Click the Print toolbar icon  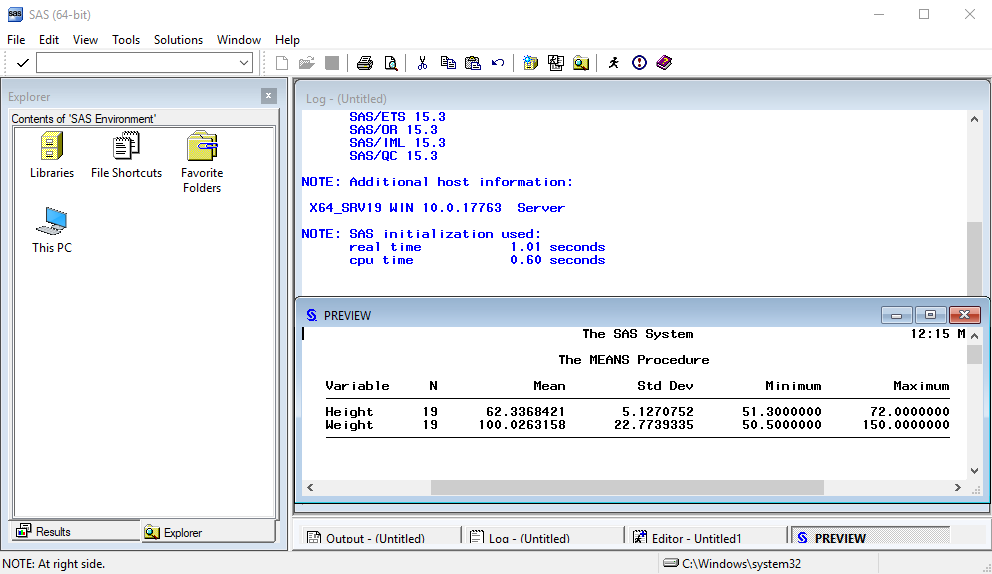[x=365, y=63]
